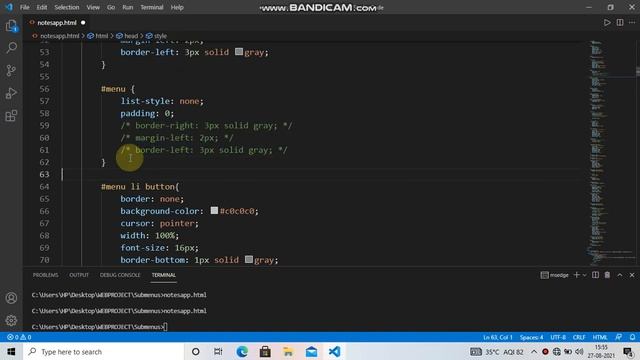Open the Go menu
This screenshot has height=360, width=640.
point(111,7)
